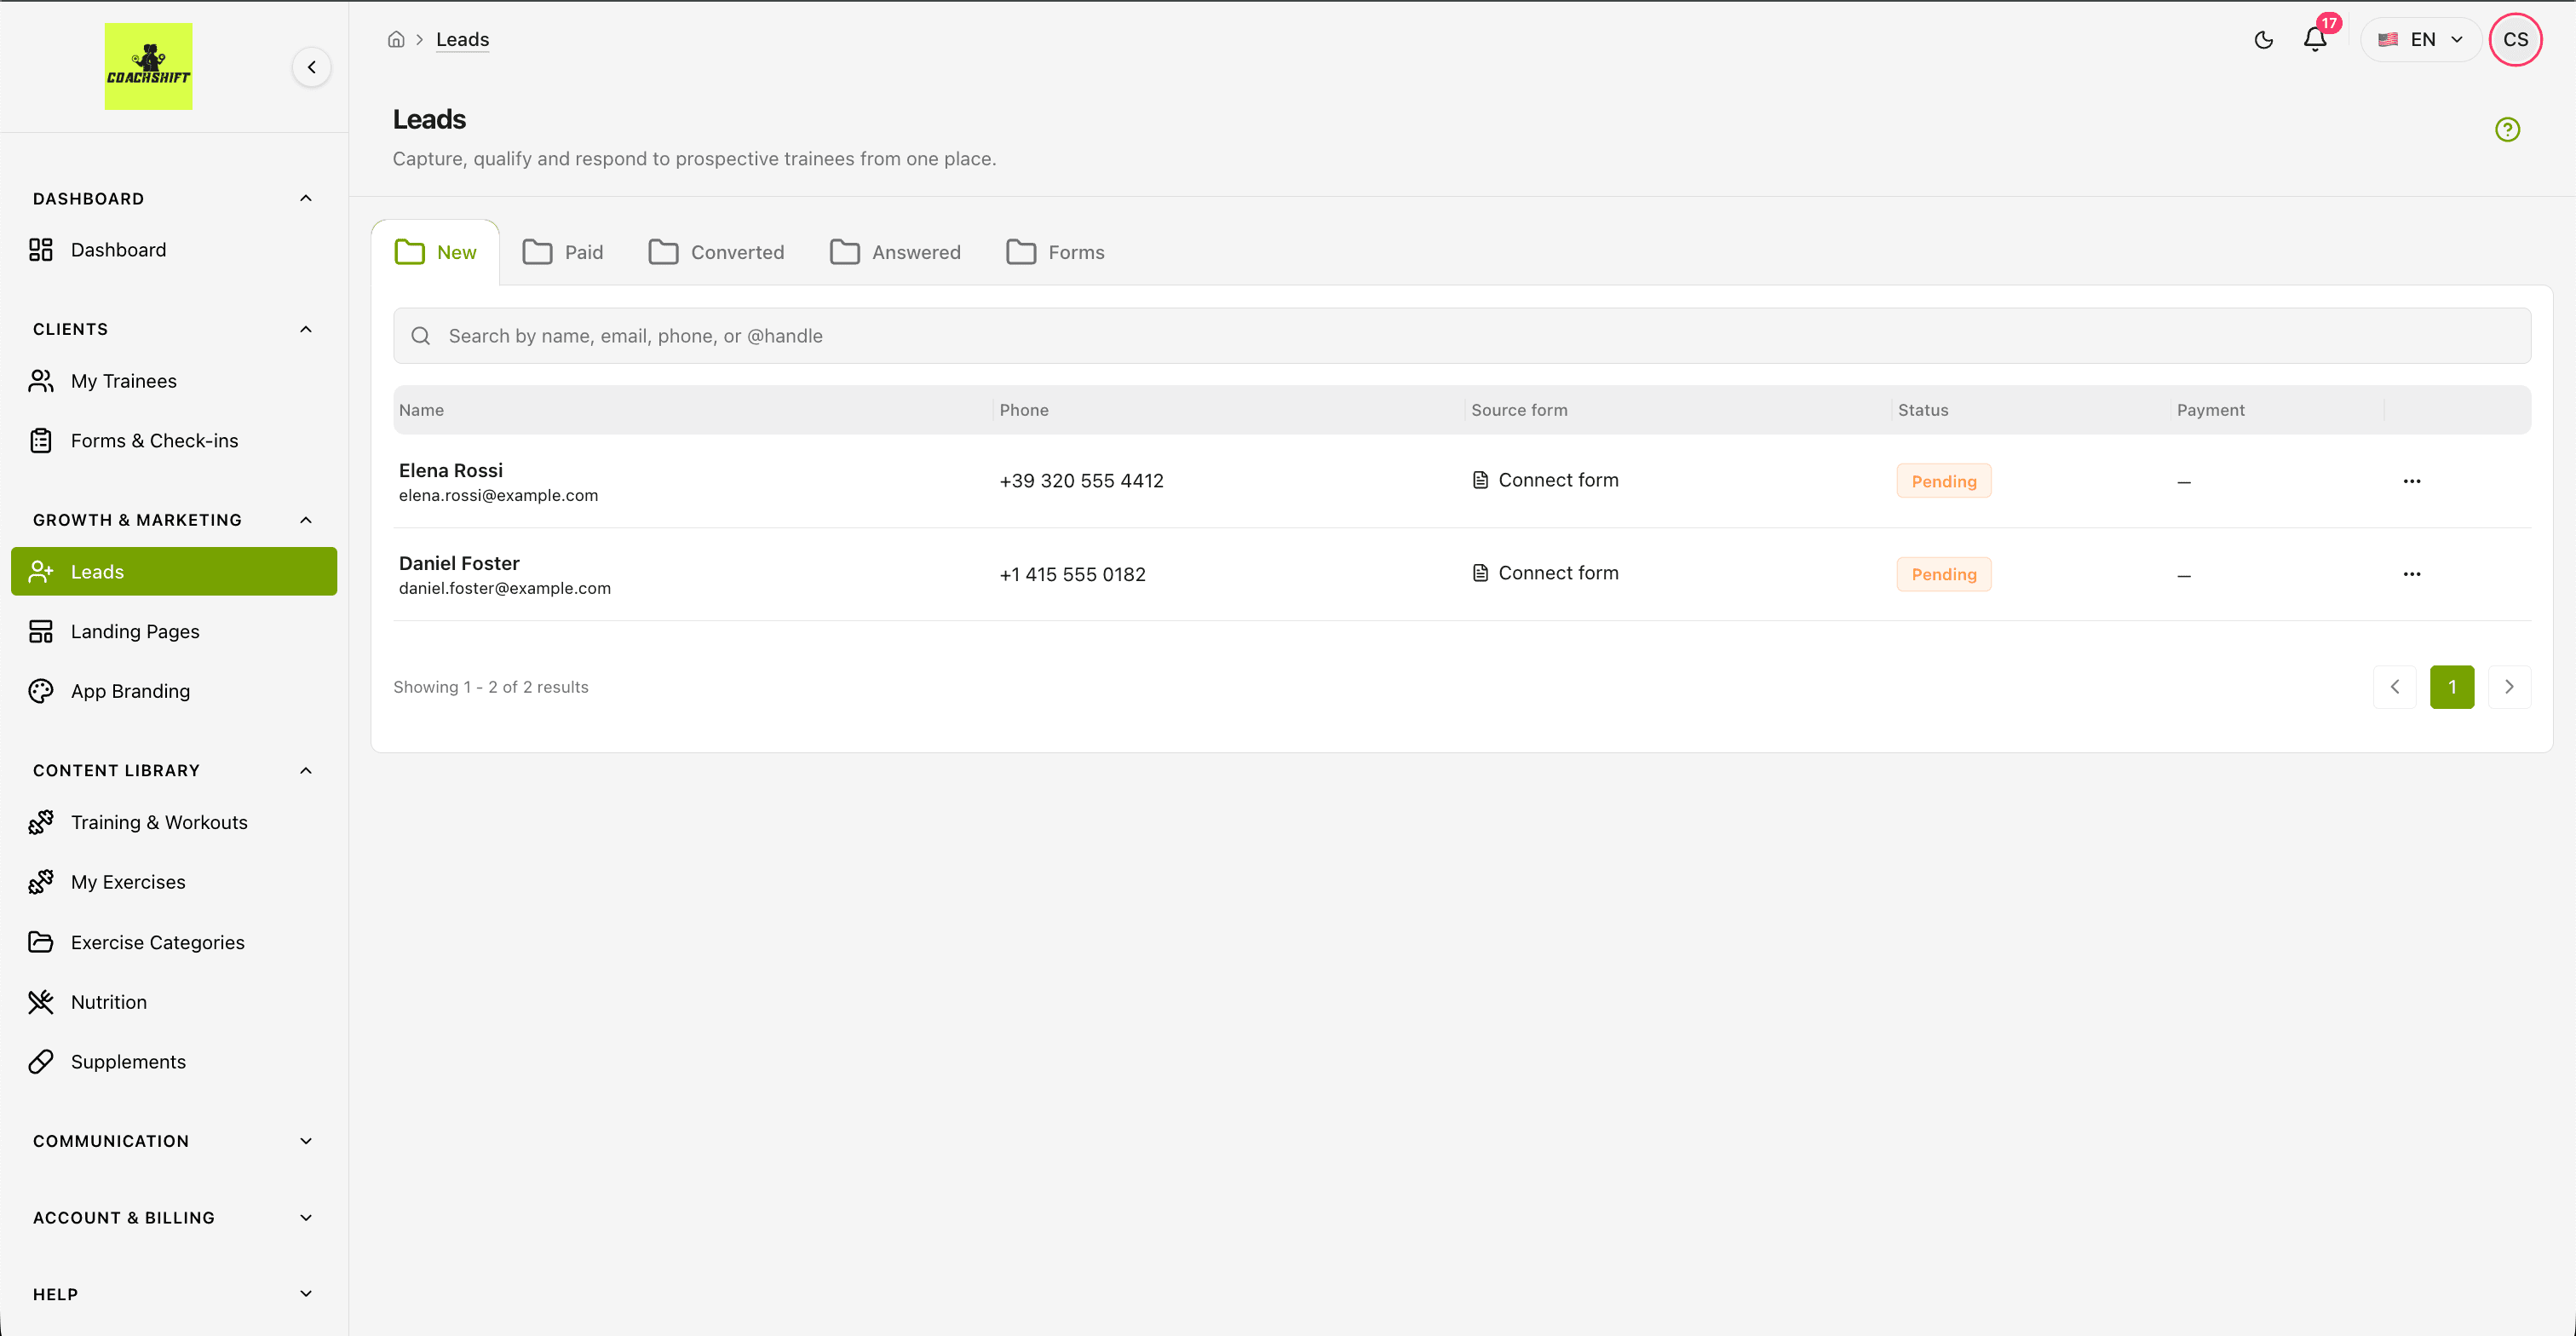Click the Leads breadcrumb link
The image size is (2576, 1336).
(x=462, y=40)
